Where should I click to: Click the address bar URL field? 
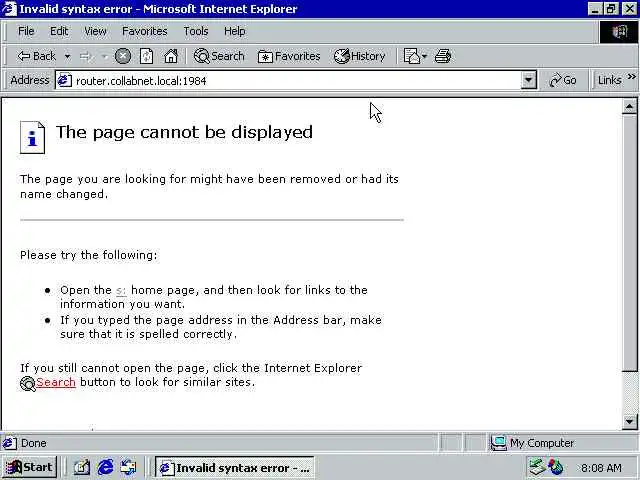click(297, 80)
